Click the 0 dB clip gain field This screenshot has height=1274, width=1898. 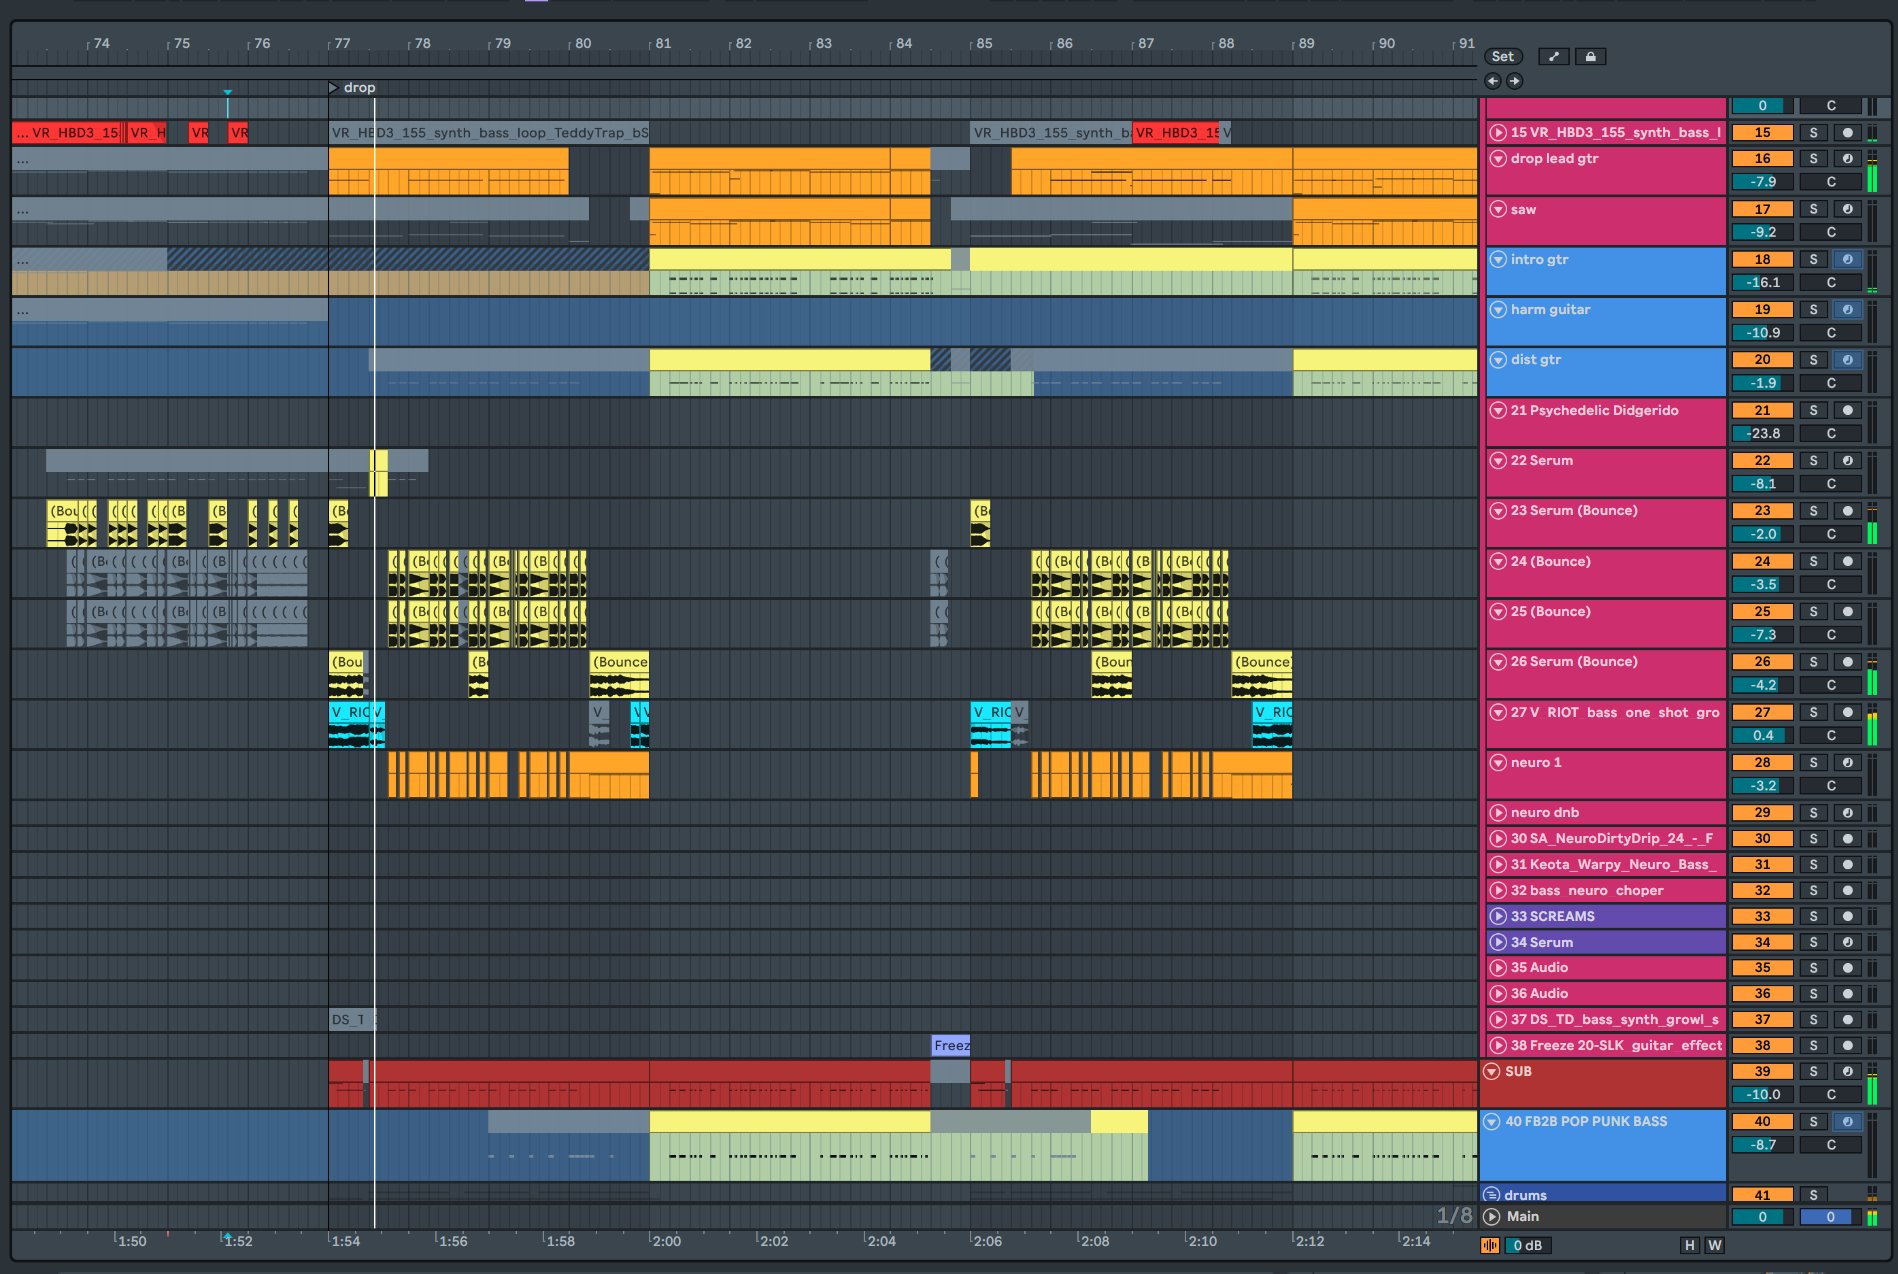tap(1527, 1245)
